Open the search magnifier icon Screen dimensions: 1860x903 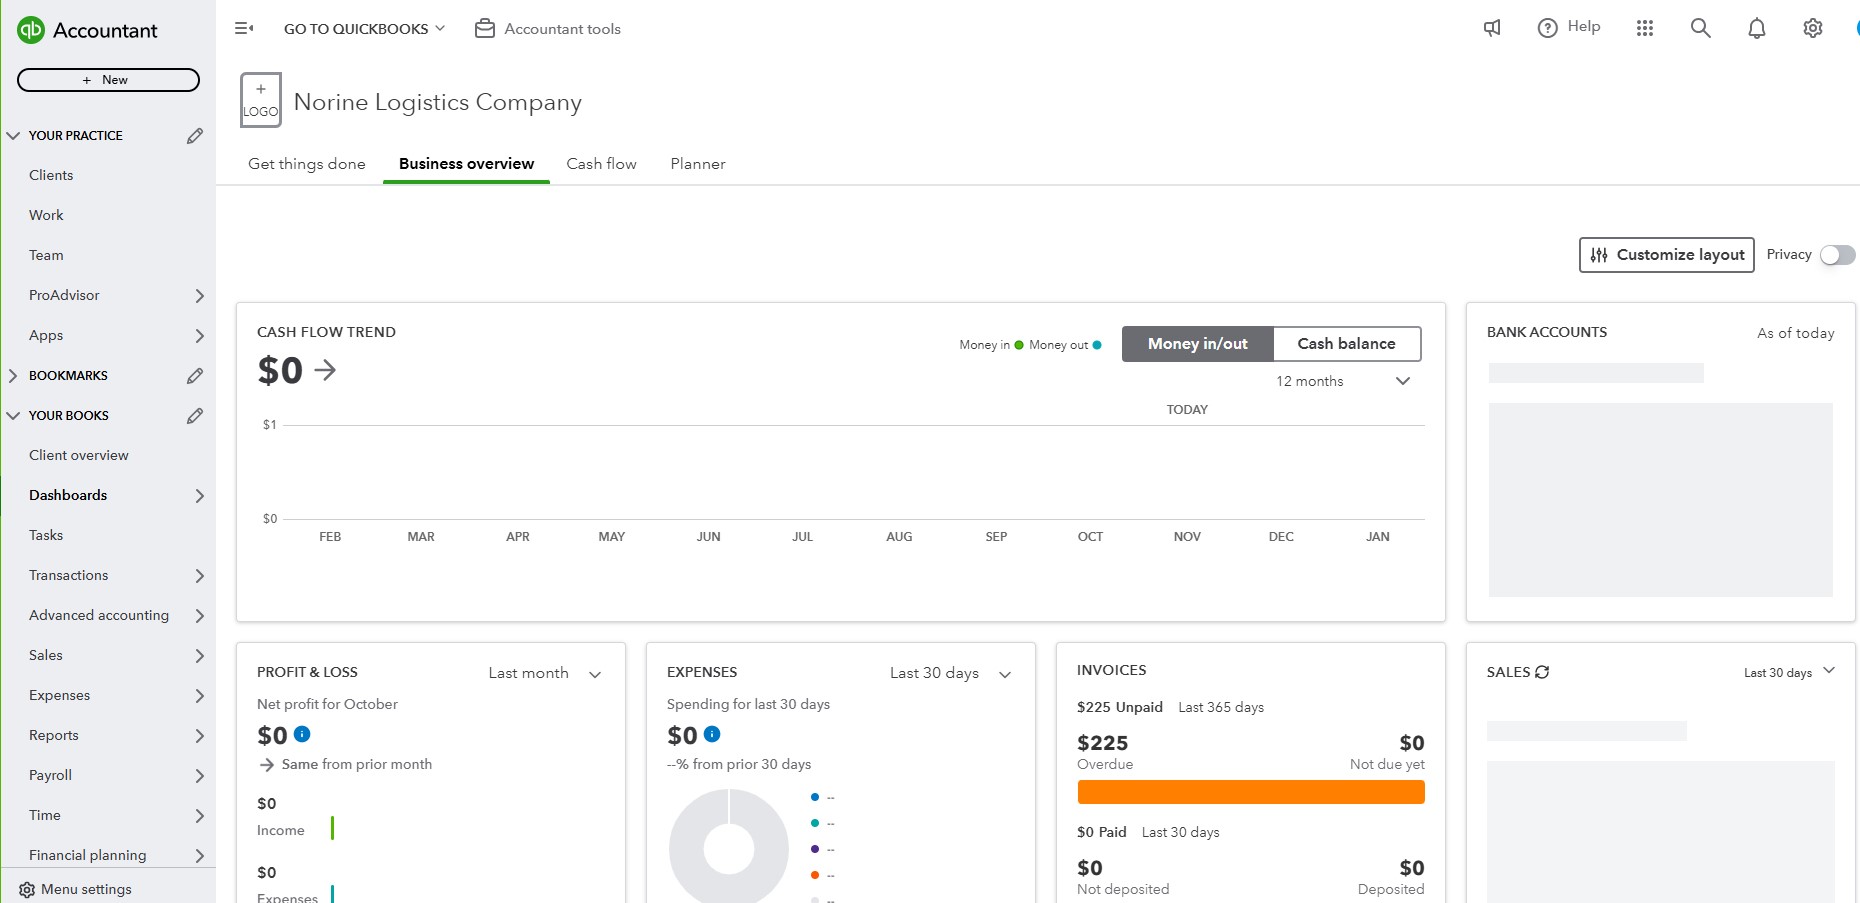(1700, 29)
